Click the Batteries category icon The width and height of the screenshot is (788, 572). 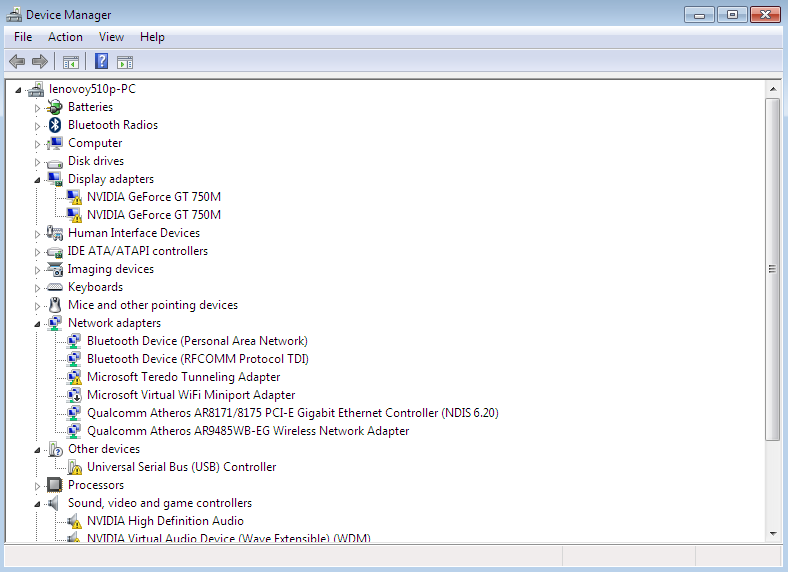point(54,107)
